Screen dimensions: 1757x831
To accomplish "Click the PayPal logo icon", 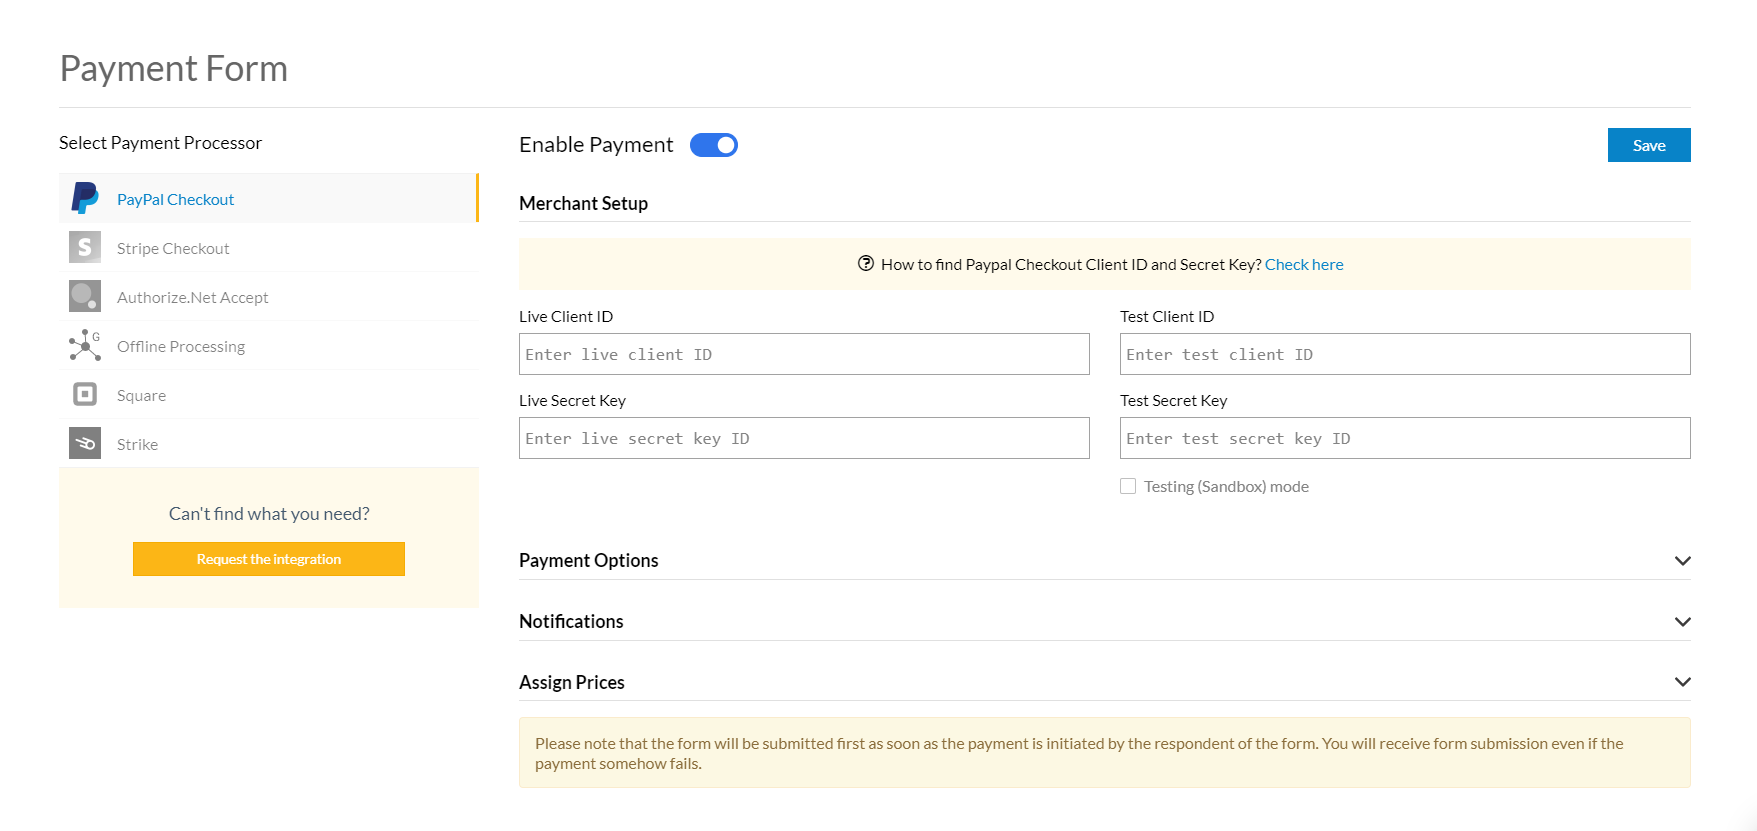I will click(x=85, y=199).
